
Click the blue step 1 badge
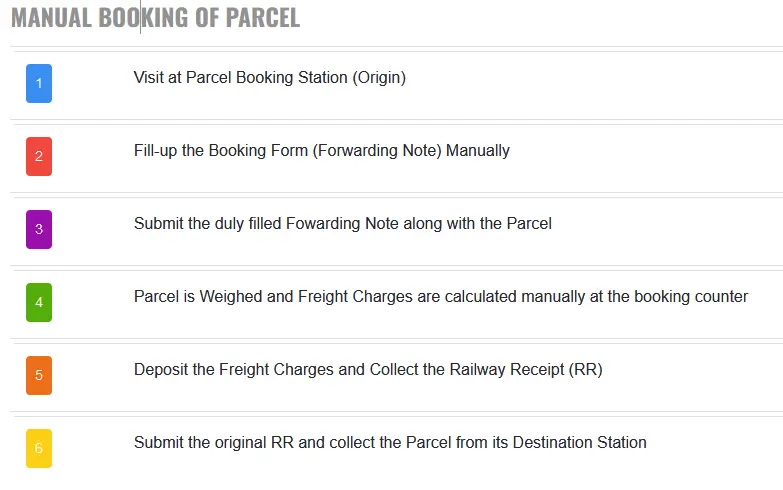pos(39,83)
